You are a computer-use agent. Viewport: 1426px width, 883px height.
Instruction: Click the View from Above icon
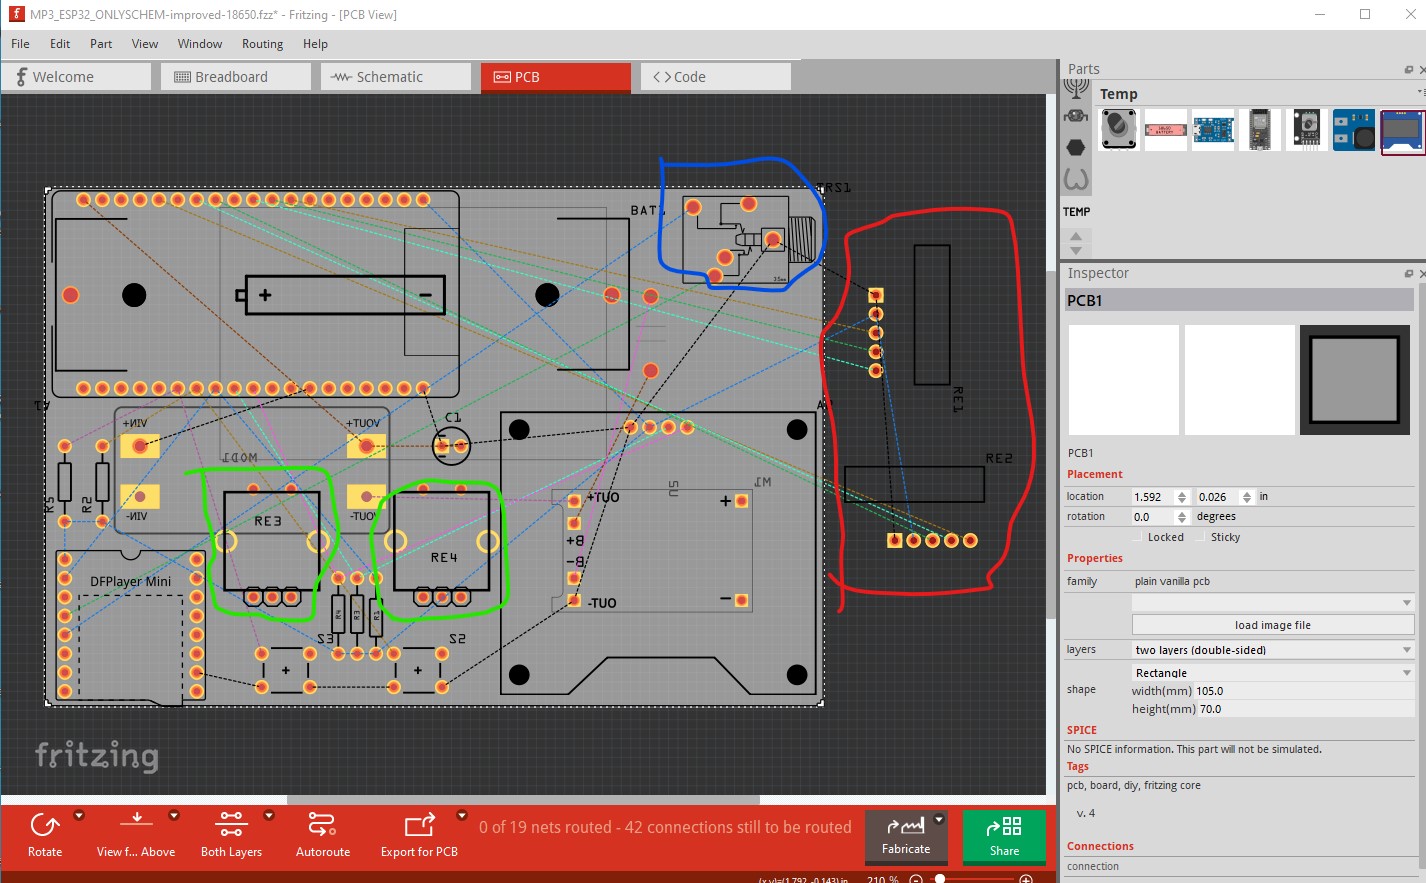136,820
